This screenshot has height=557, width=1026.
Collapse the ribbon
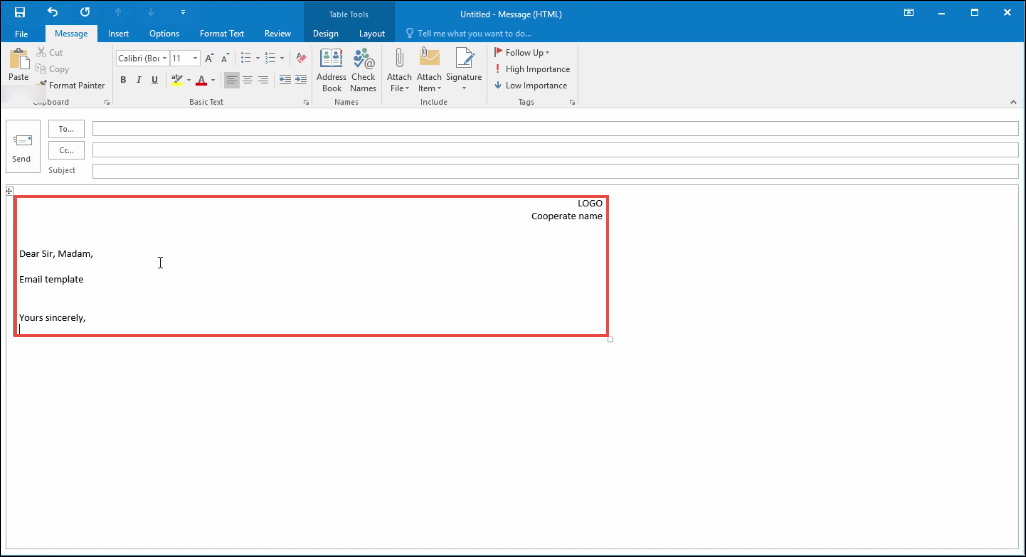tap(1013, 102)
